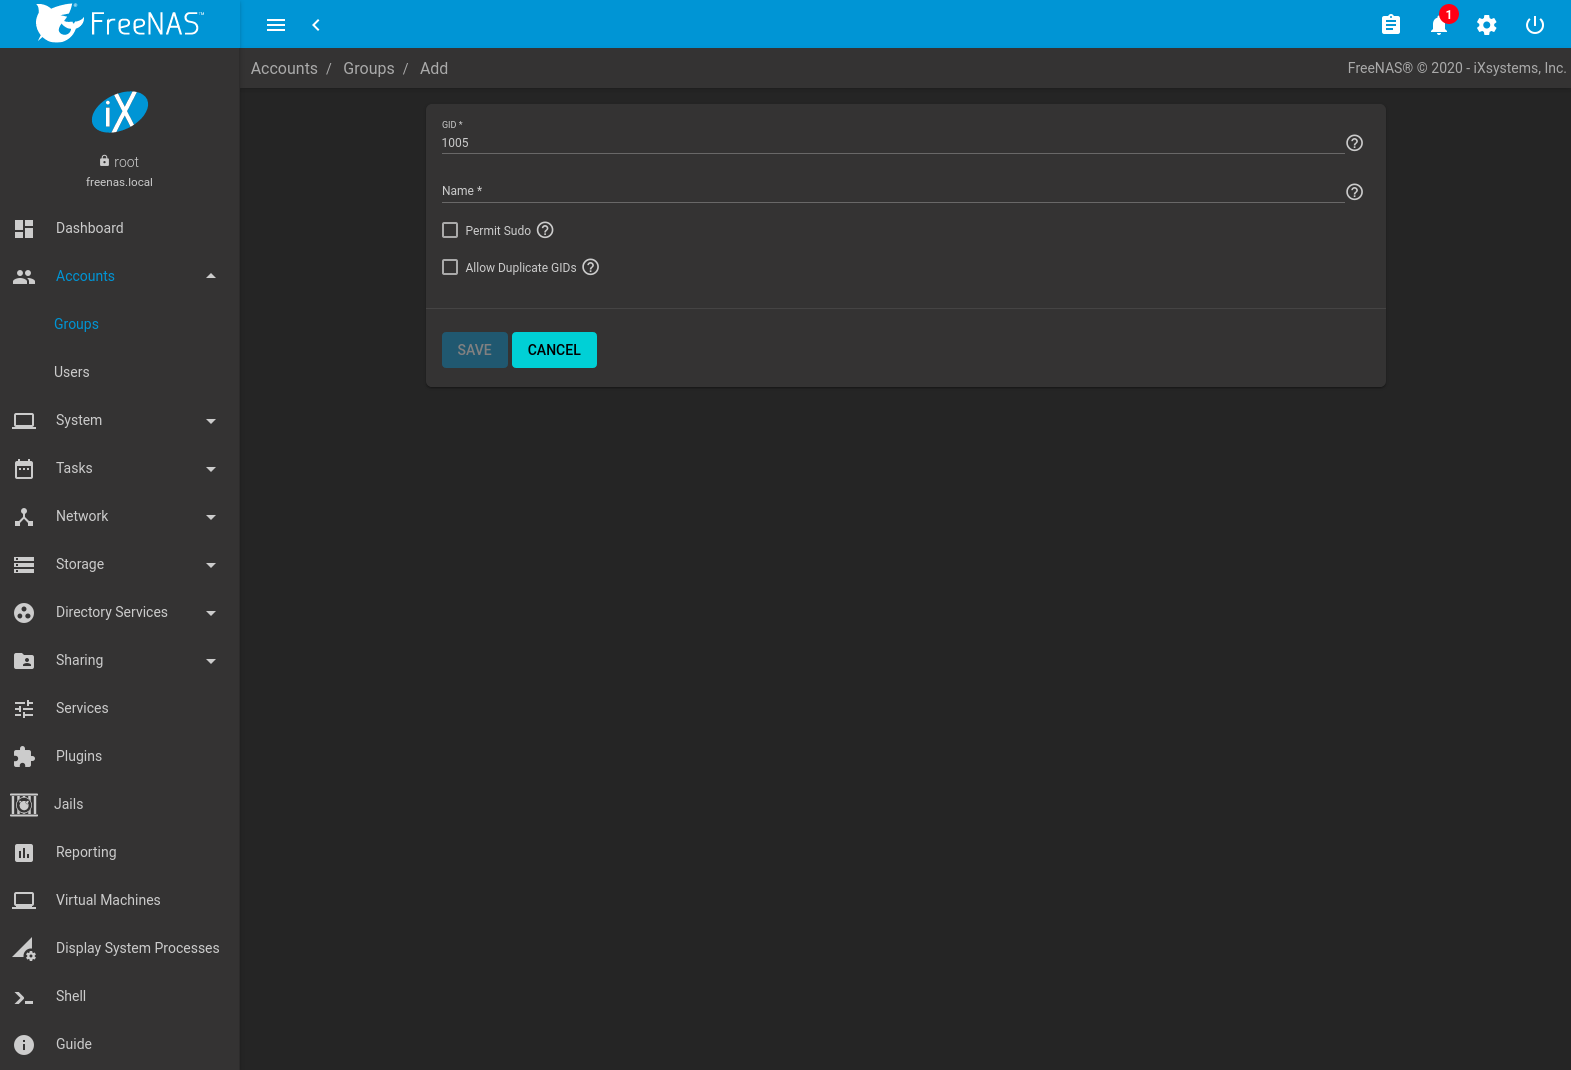Collapse sidebar with the back chevron

click(x=316, y=25)
